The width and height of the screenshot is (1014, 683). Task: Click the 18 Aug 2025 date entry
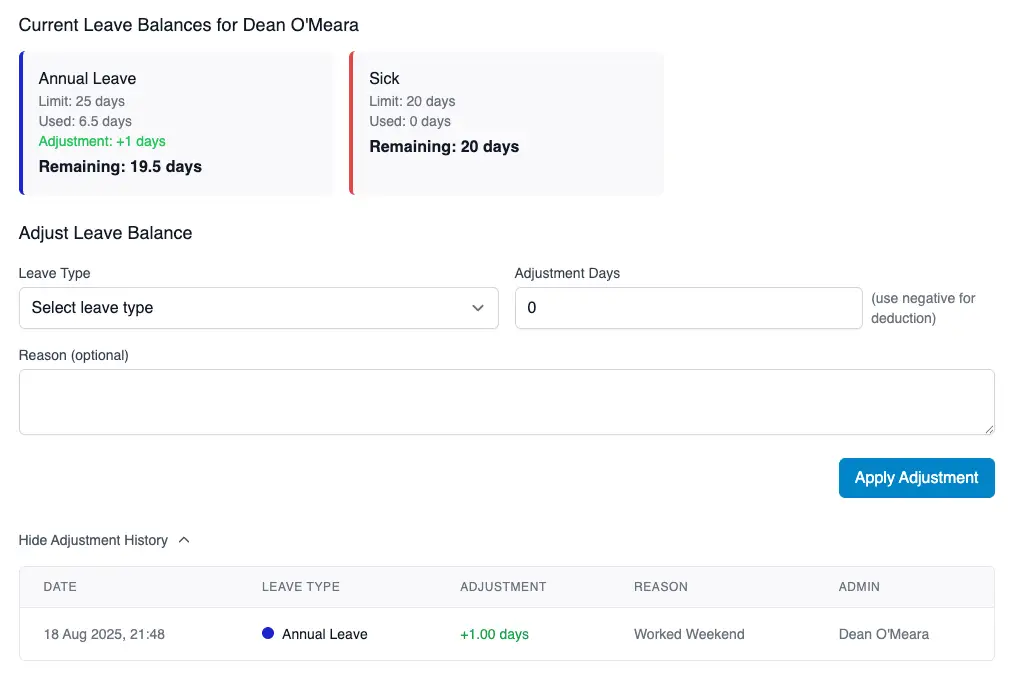104,634
